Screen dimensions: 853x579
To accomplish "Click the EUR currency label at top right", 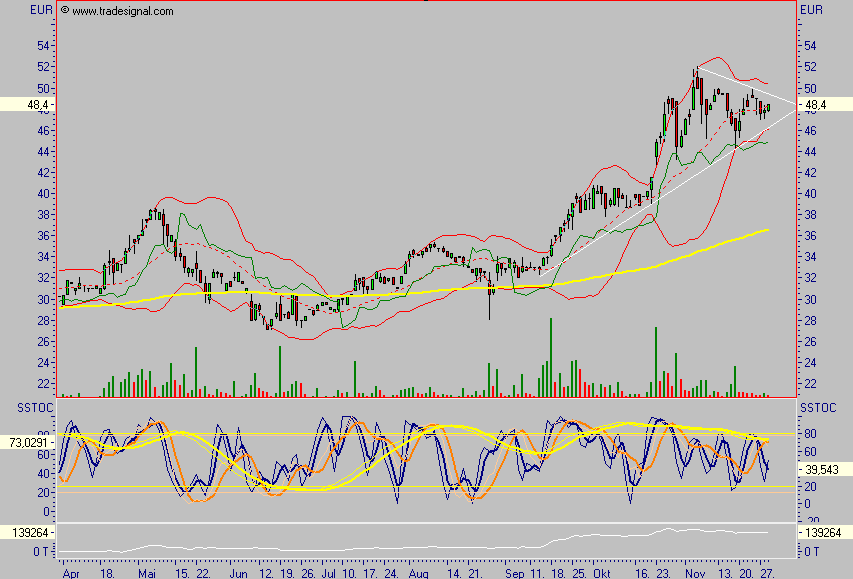I will 811,10.
